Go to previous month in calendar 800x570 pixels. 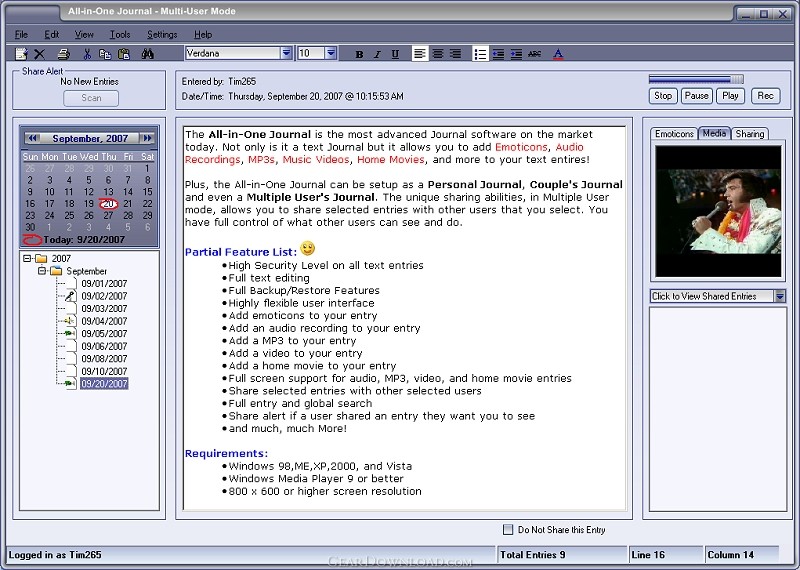(32, 138)
